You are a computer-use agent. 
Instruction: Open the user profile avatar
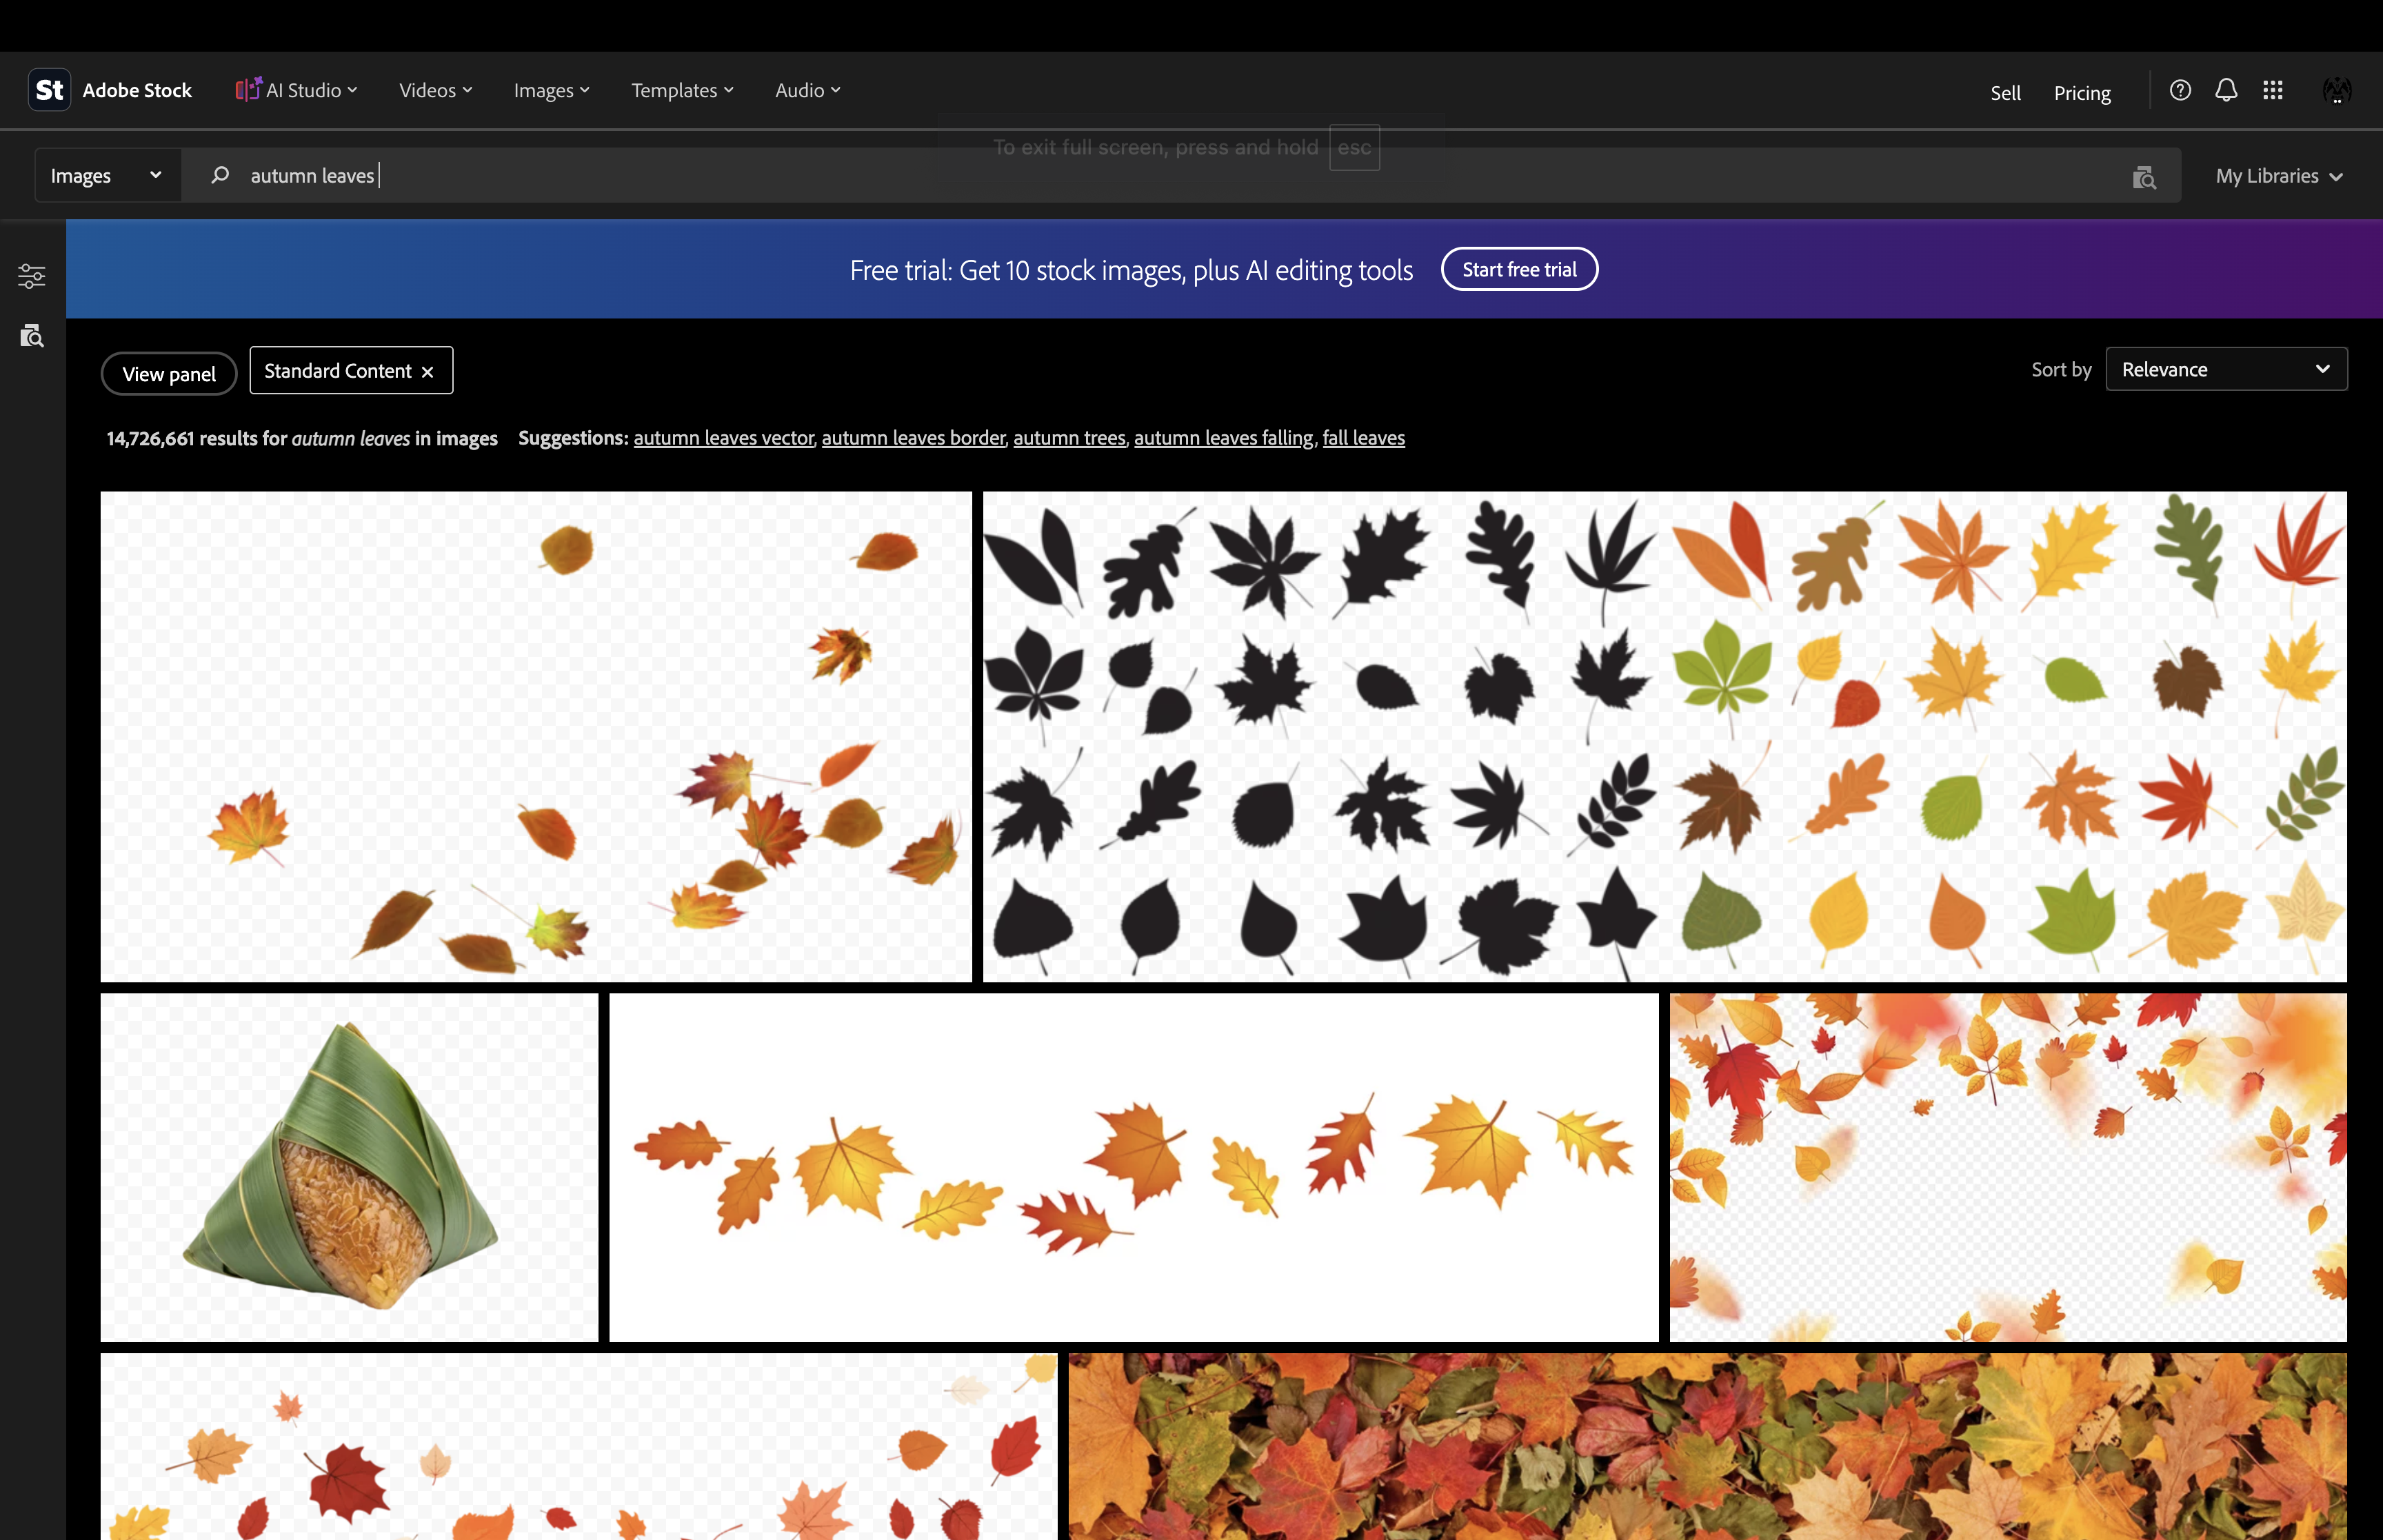(2337, 90)
